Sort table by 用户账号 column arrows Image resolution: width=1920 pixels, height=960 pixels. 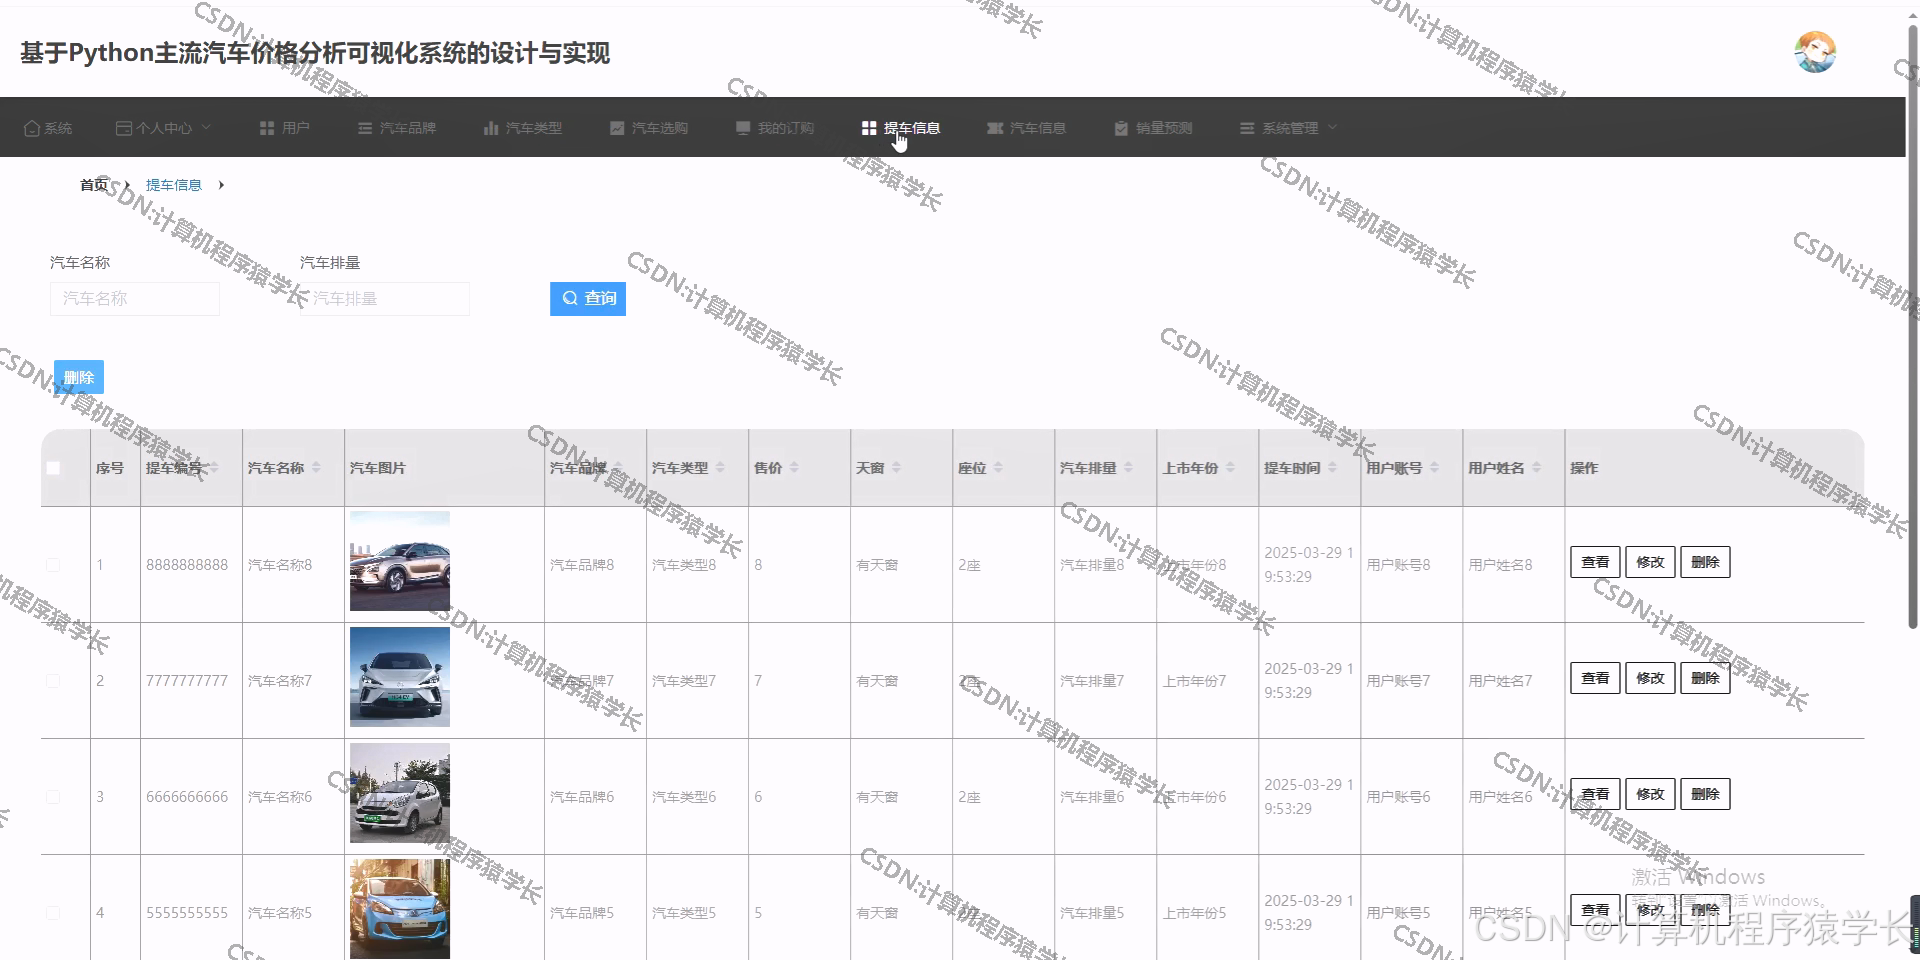[x=1434, y=468]
